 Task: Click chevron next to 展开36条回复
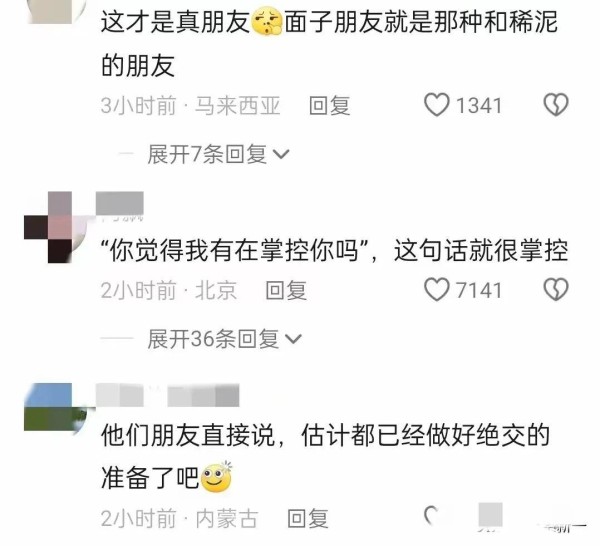coord(293,339)
